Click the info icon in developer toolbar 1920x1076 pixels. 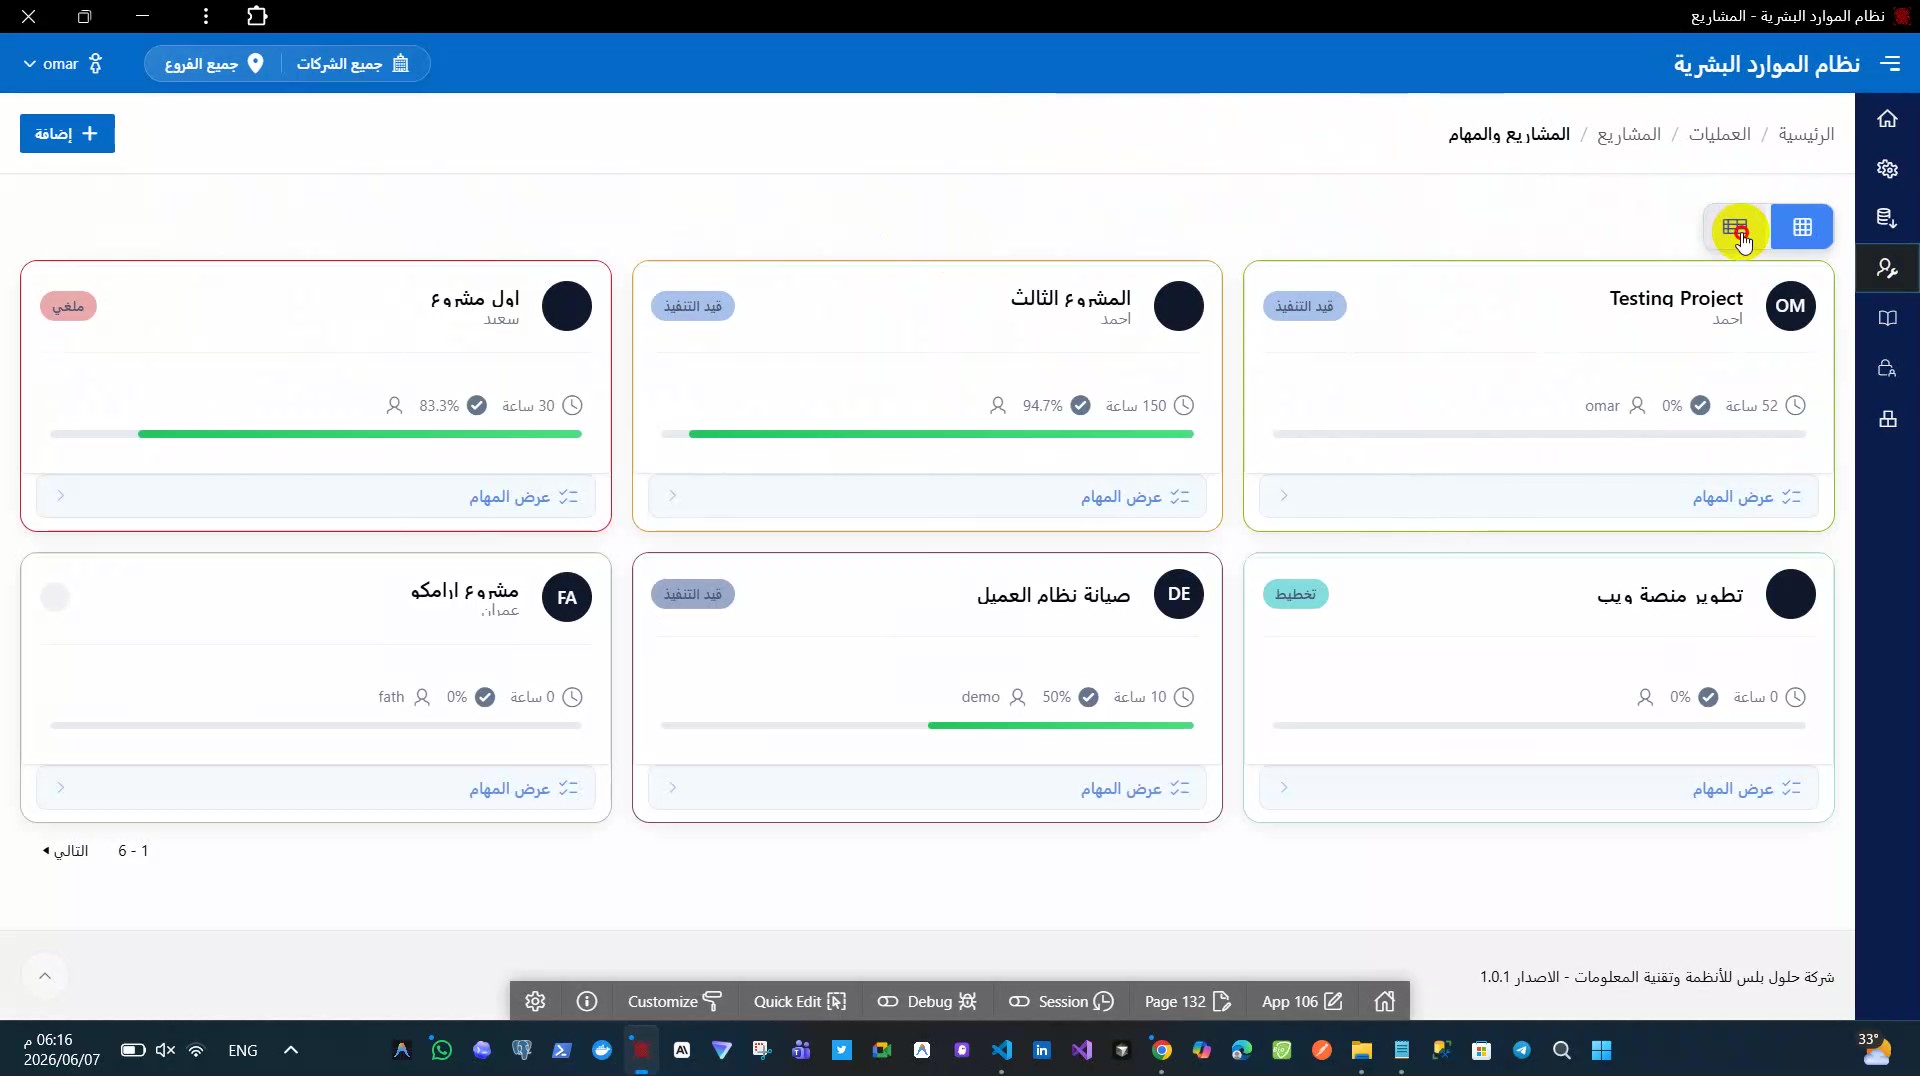587,1001
